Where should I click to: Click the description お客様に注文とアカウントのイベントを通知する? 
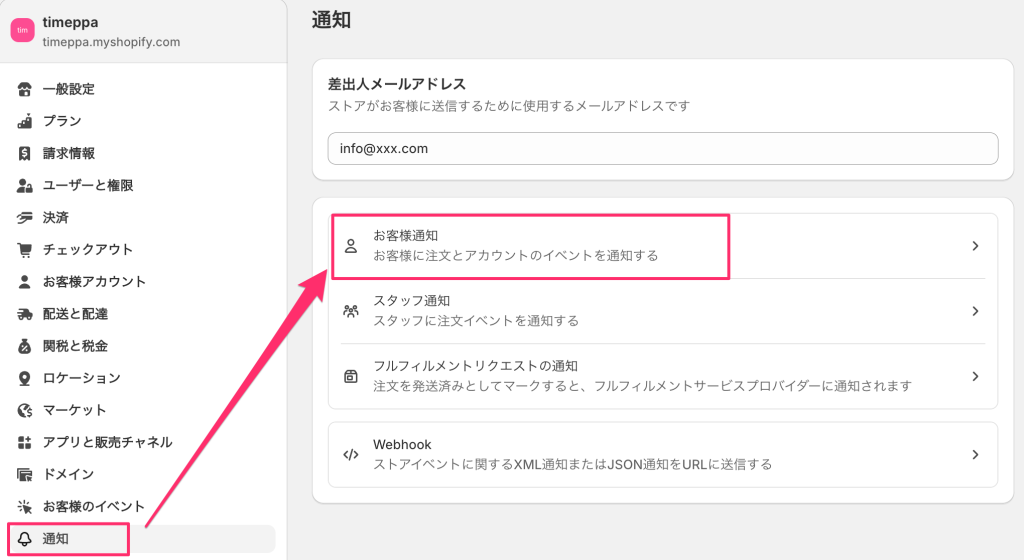516,256
